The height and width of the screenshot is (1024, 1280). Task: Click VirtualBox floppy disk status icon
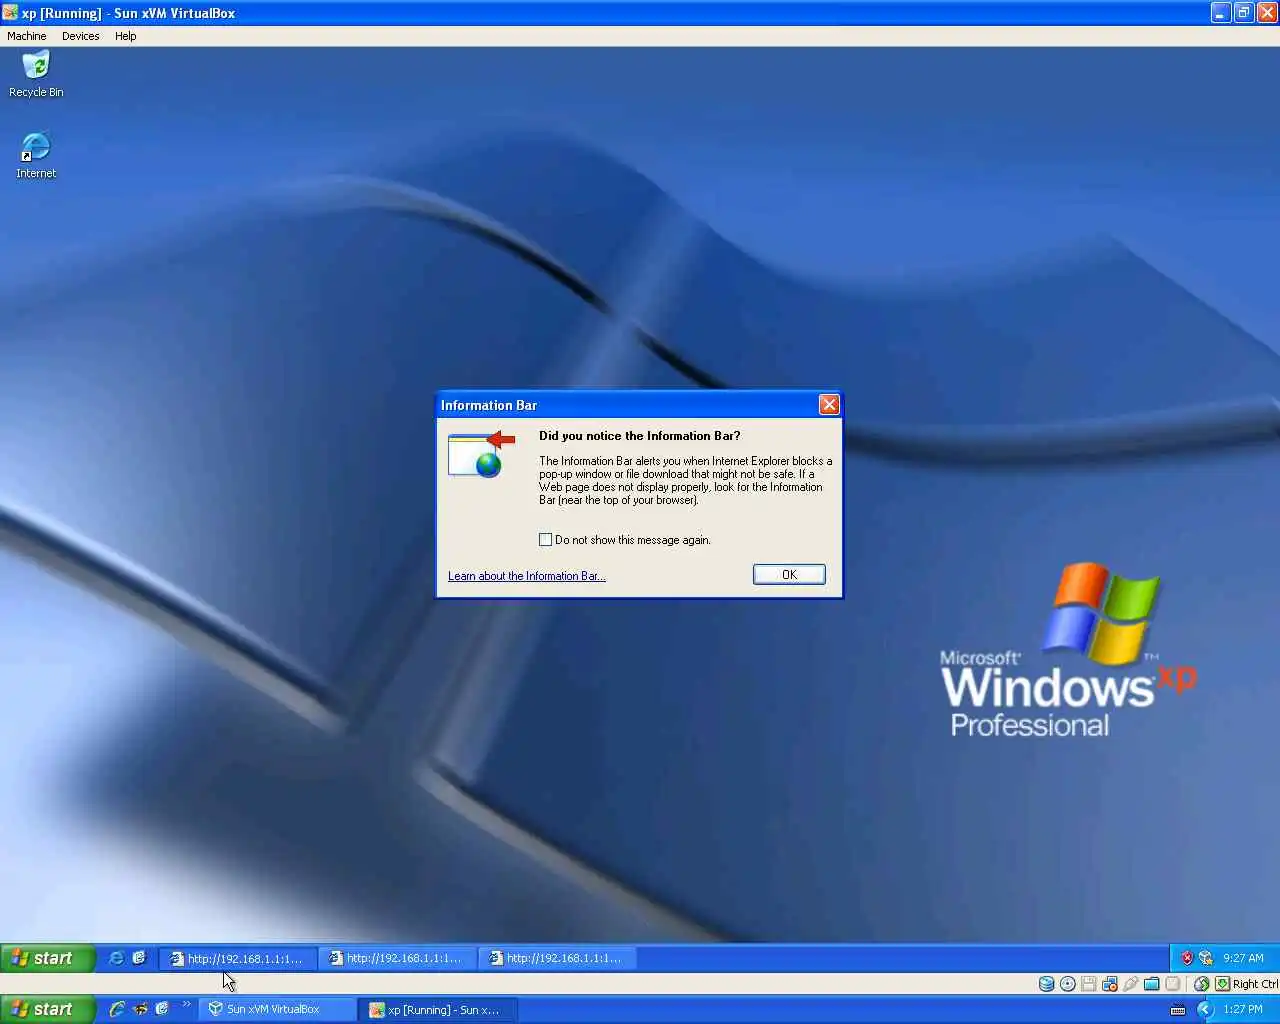pos(1088,984)
